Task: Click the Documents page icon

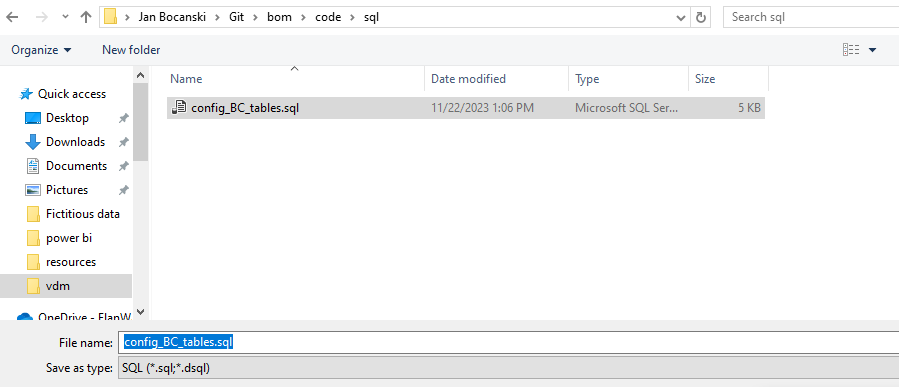Action: (x=33, y=166)
